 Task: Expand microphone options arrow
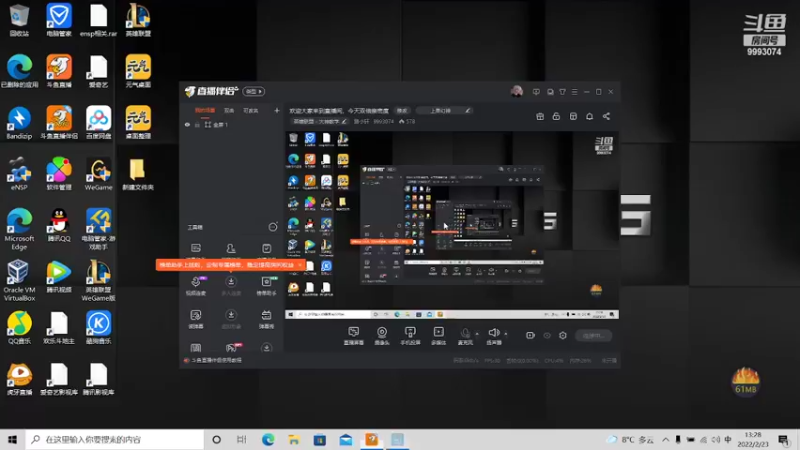[477, 334]
